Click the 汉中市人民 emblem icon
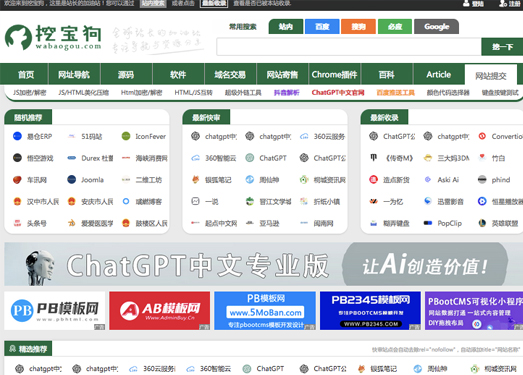 17,201
